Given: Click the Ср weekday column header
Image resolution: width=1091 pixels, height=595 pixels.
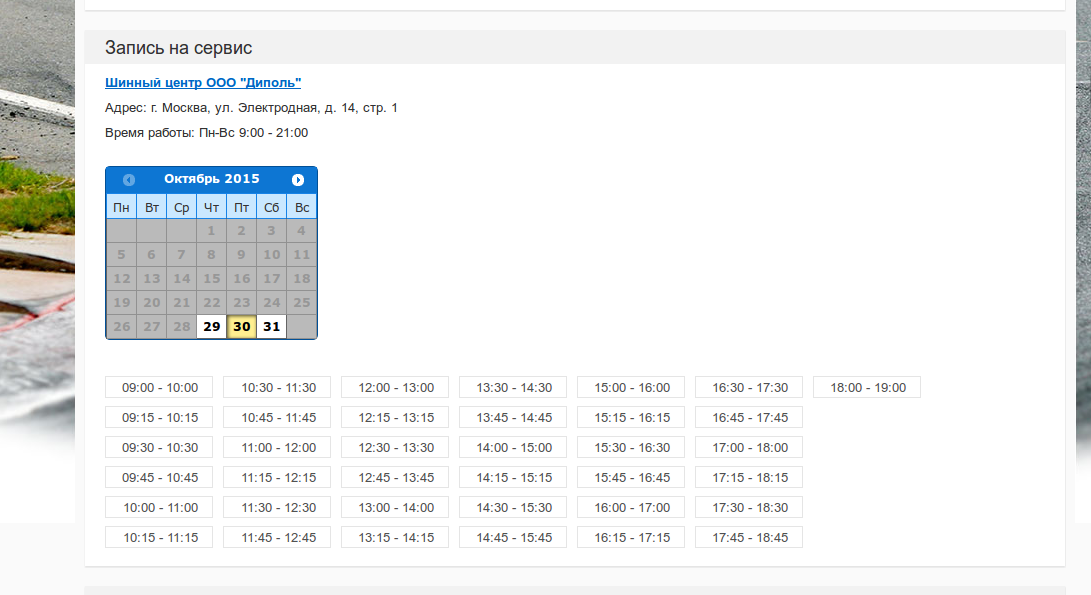Looking at the screenshot, I should point(182,207).
